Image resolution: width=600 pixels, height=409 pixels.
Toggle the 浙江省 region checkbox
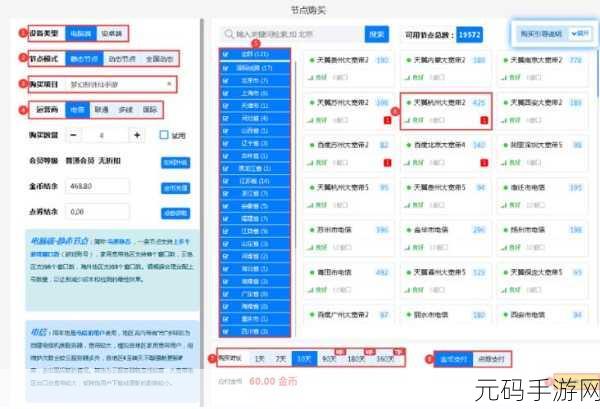click(x=225, y=194)
